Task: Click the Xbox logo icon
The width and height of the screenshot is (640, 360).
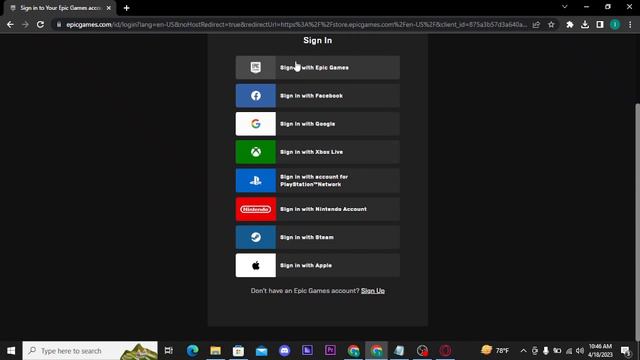Action: (x=256, y=152)
